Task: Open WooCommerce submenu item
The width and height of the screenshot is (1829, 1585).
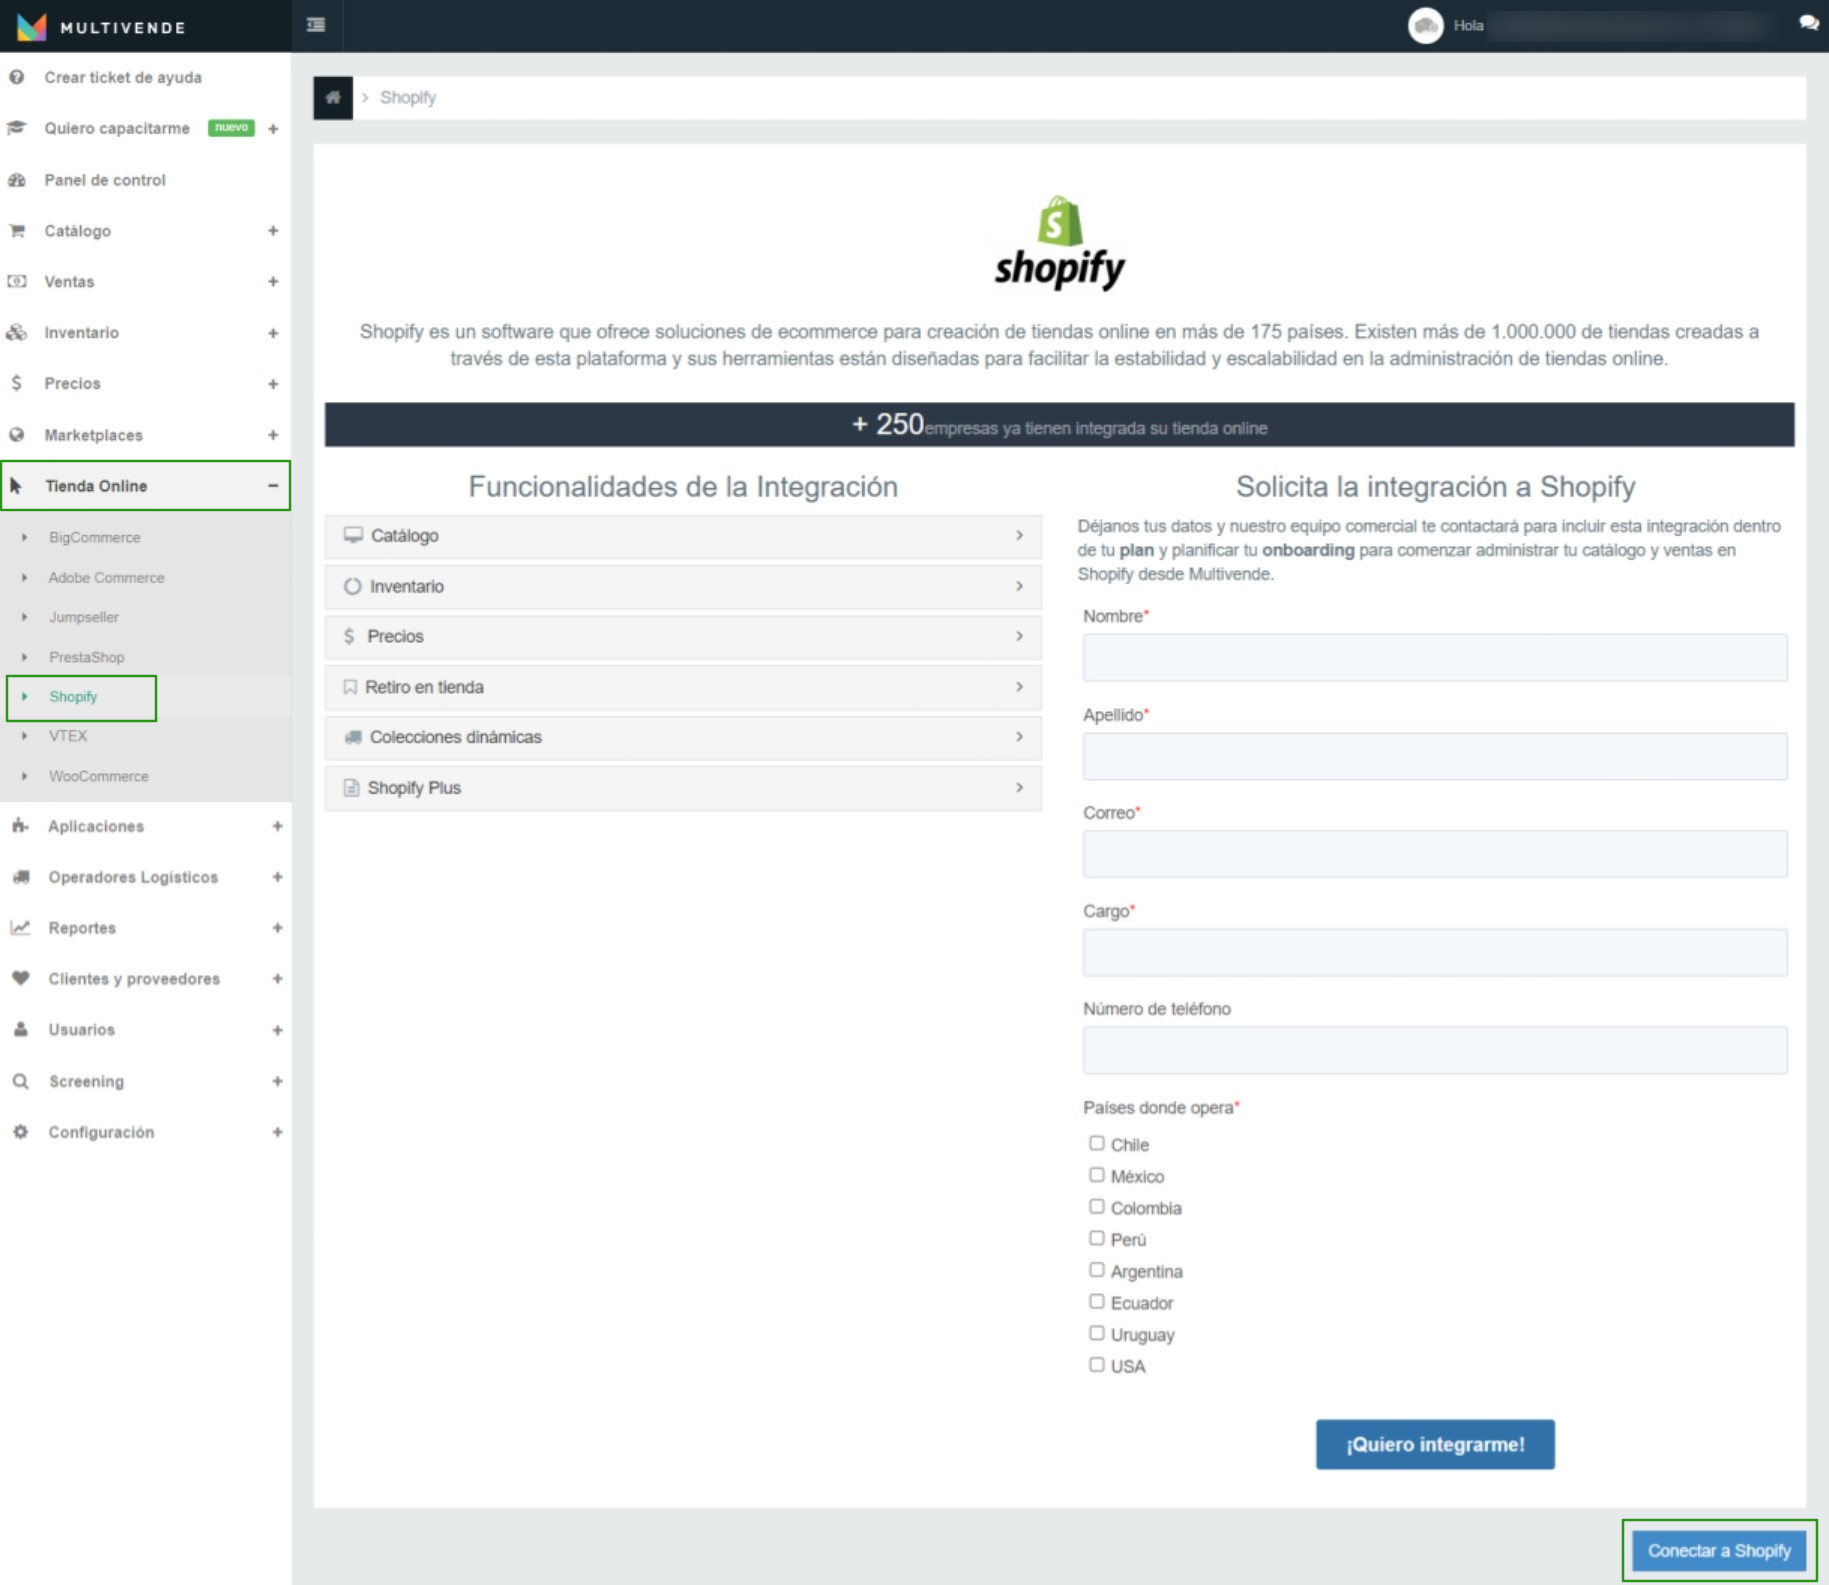Action: coord(99,777)
